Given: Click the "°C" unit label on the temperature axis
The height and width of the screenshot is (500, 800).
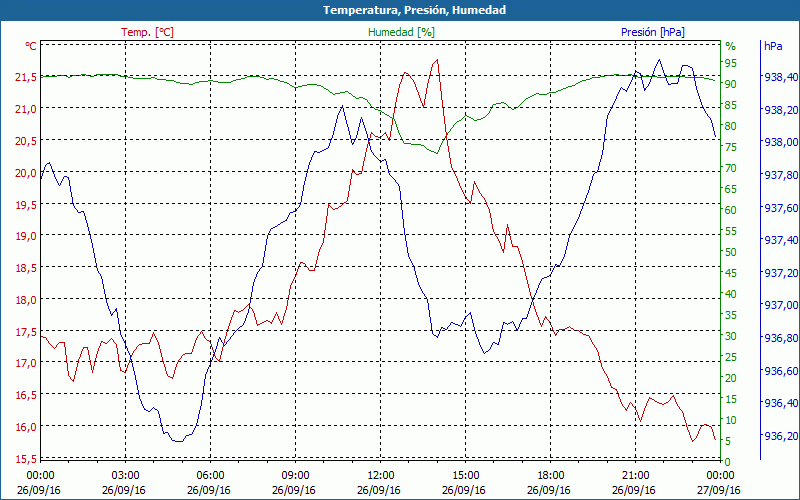Looking at the screenshot, I should (31, 46).
